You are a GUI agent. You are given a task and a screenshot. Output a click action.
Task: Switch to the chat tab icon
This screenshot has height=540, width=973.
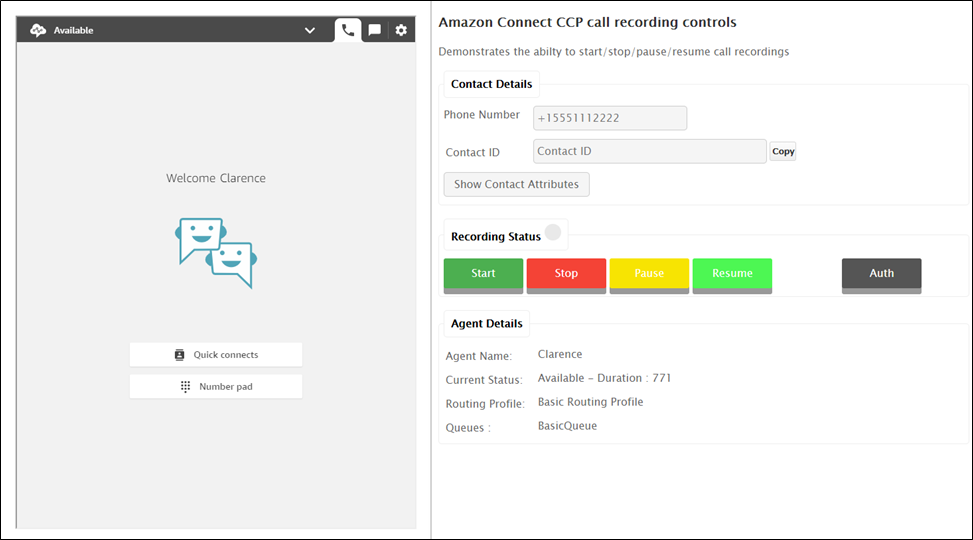pos(375,30)
